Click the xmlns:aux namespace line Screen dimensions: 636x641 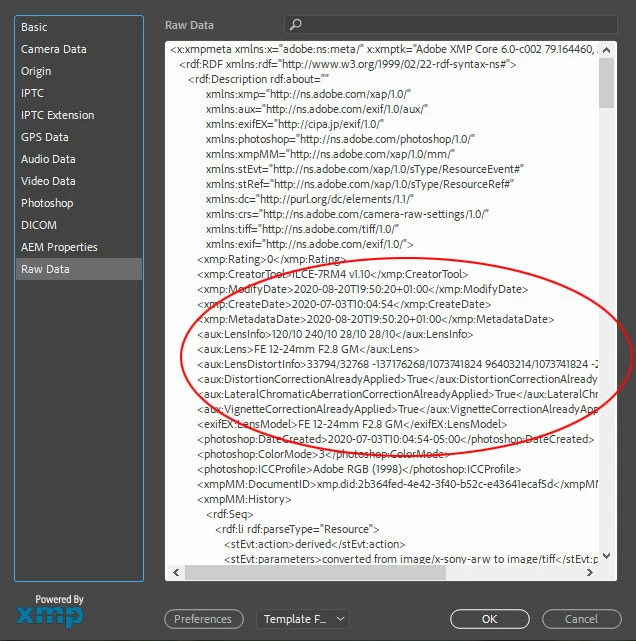[x=316, y=109]
